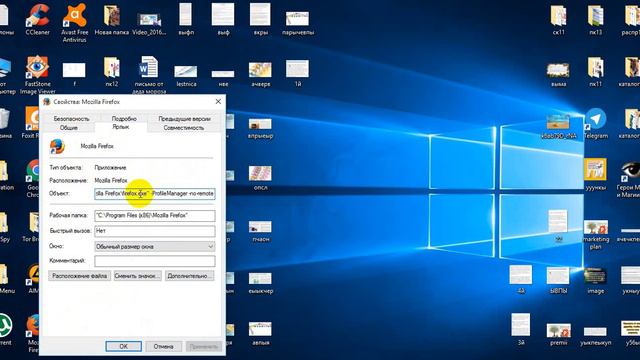Select the CCleaner desktop shortcut
Screen dimensions: 640x360
point(37,19)
